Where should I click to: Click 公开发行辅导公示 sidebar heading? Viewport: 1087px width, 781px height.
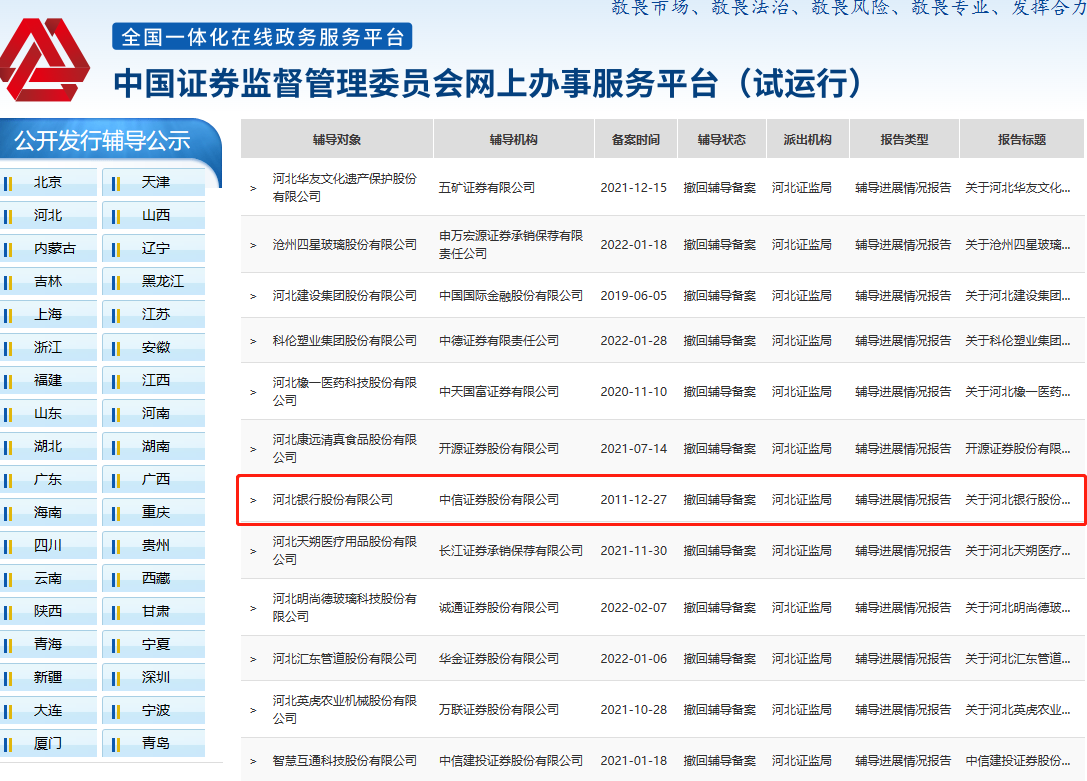pyautogui.click(x=102, y=141)
